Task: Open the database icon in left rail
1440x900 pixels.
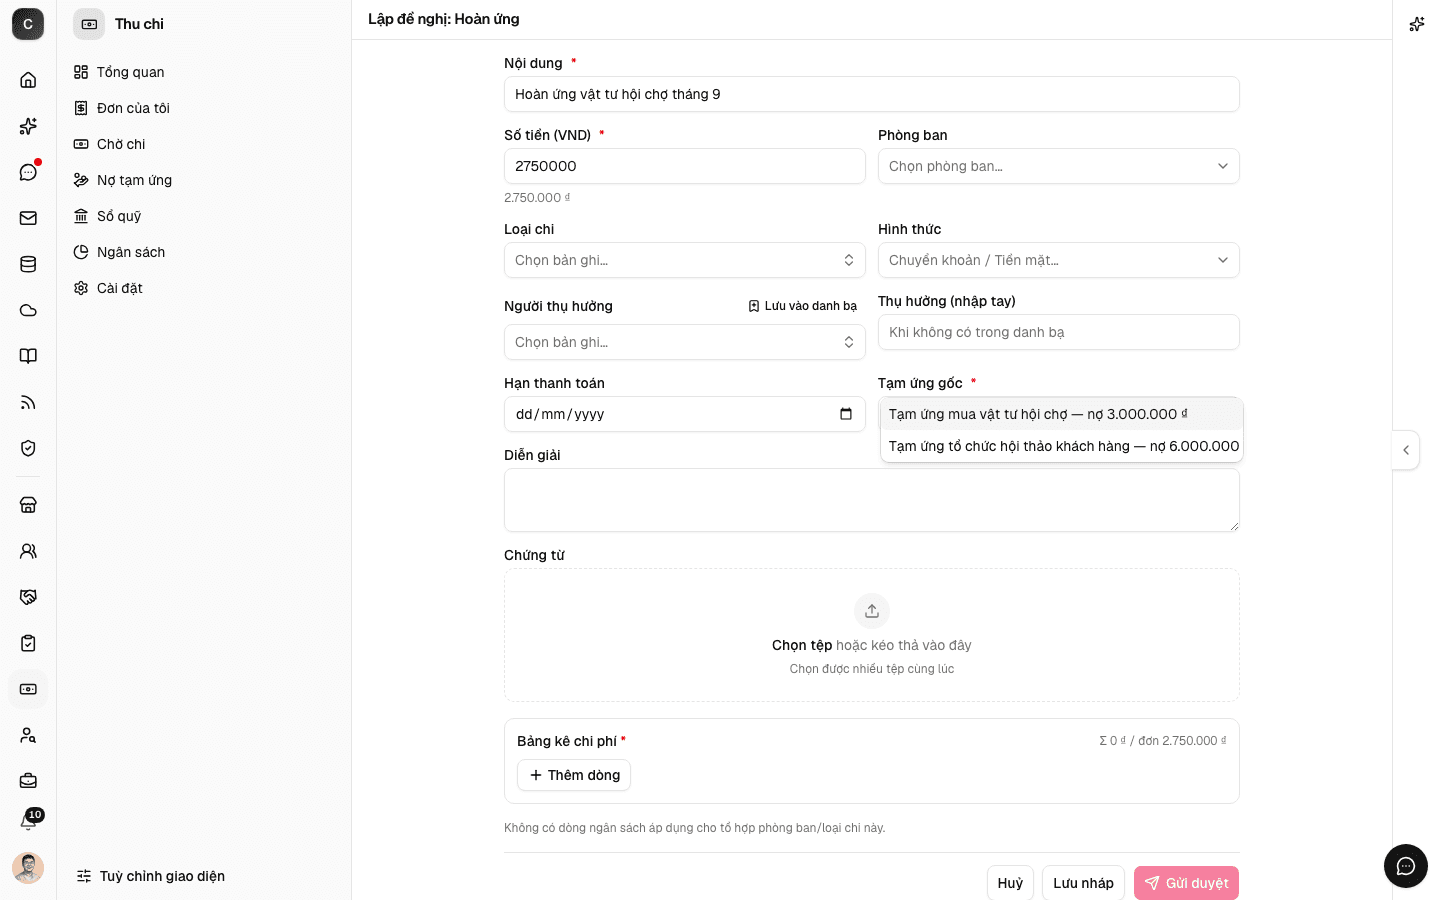Action: (28, 264)
